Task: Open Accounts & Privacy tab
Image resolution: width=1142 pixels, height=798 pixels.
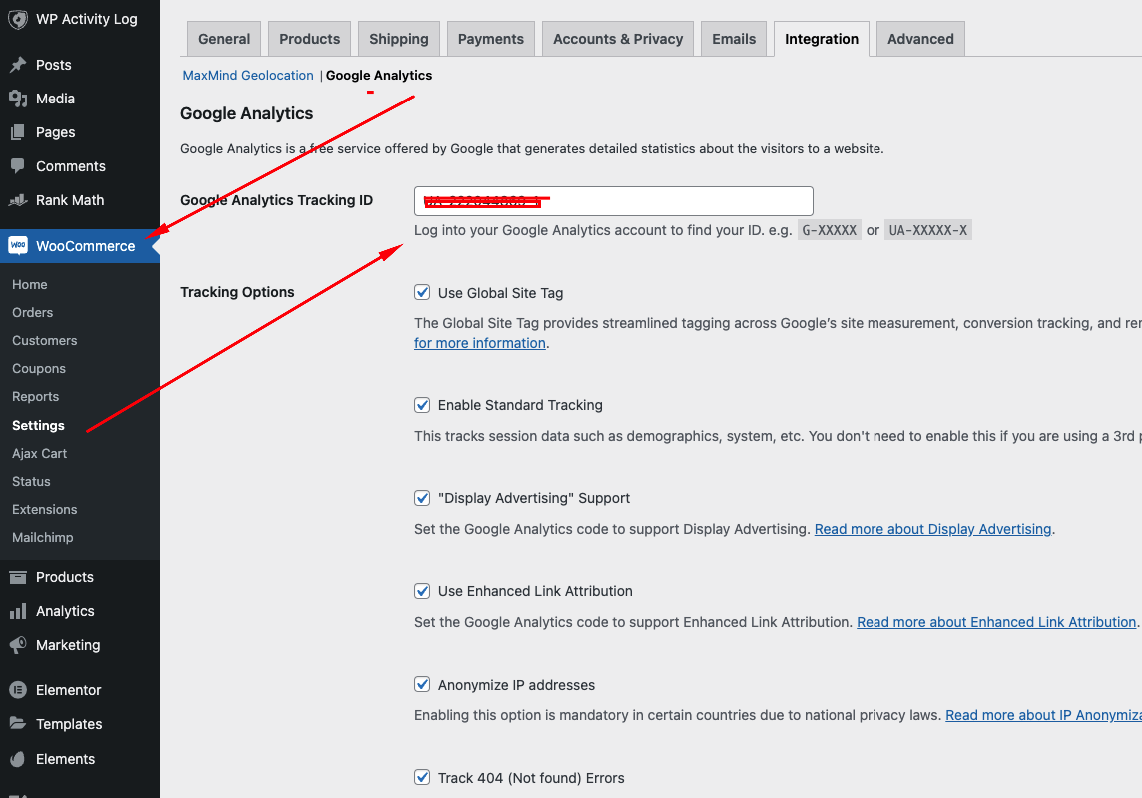Action: 618,39
